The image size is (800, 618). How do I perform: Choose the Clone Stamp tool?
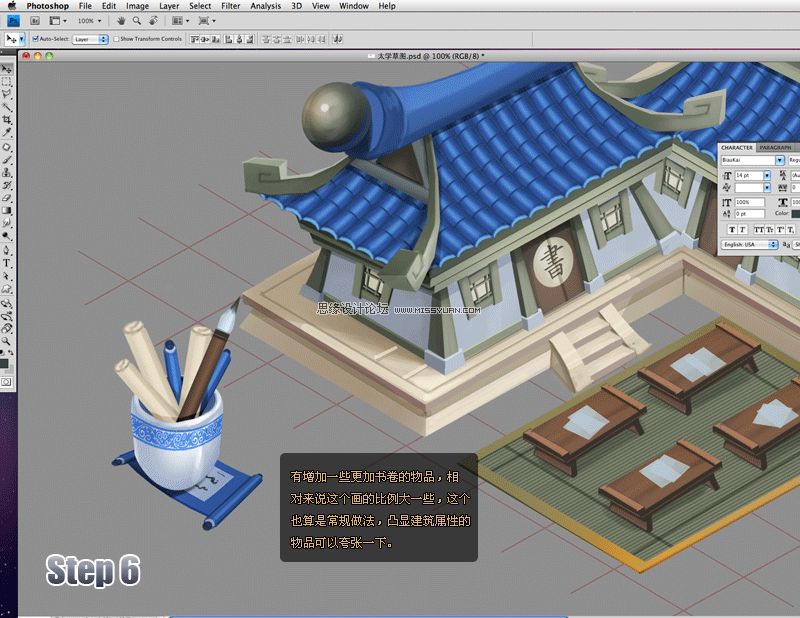[7, 172]
